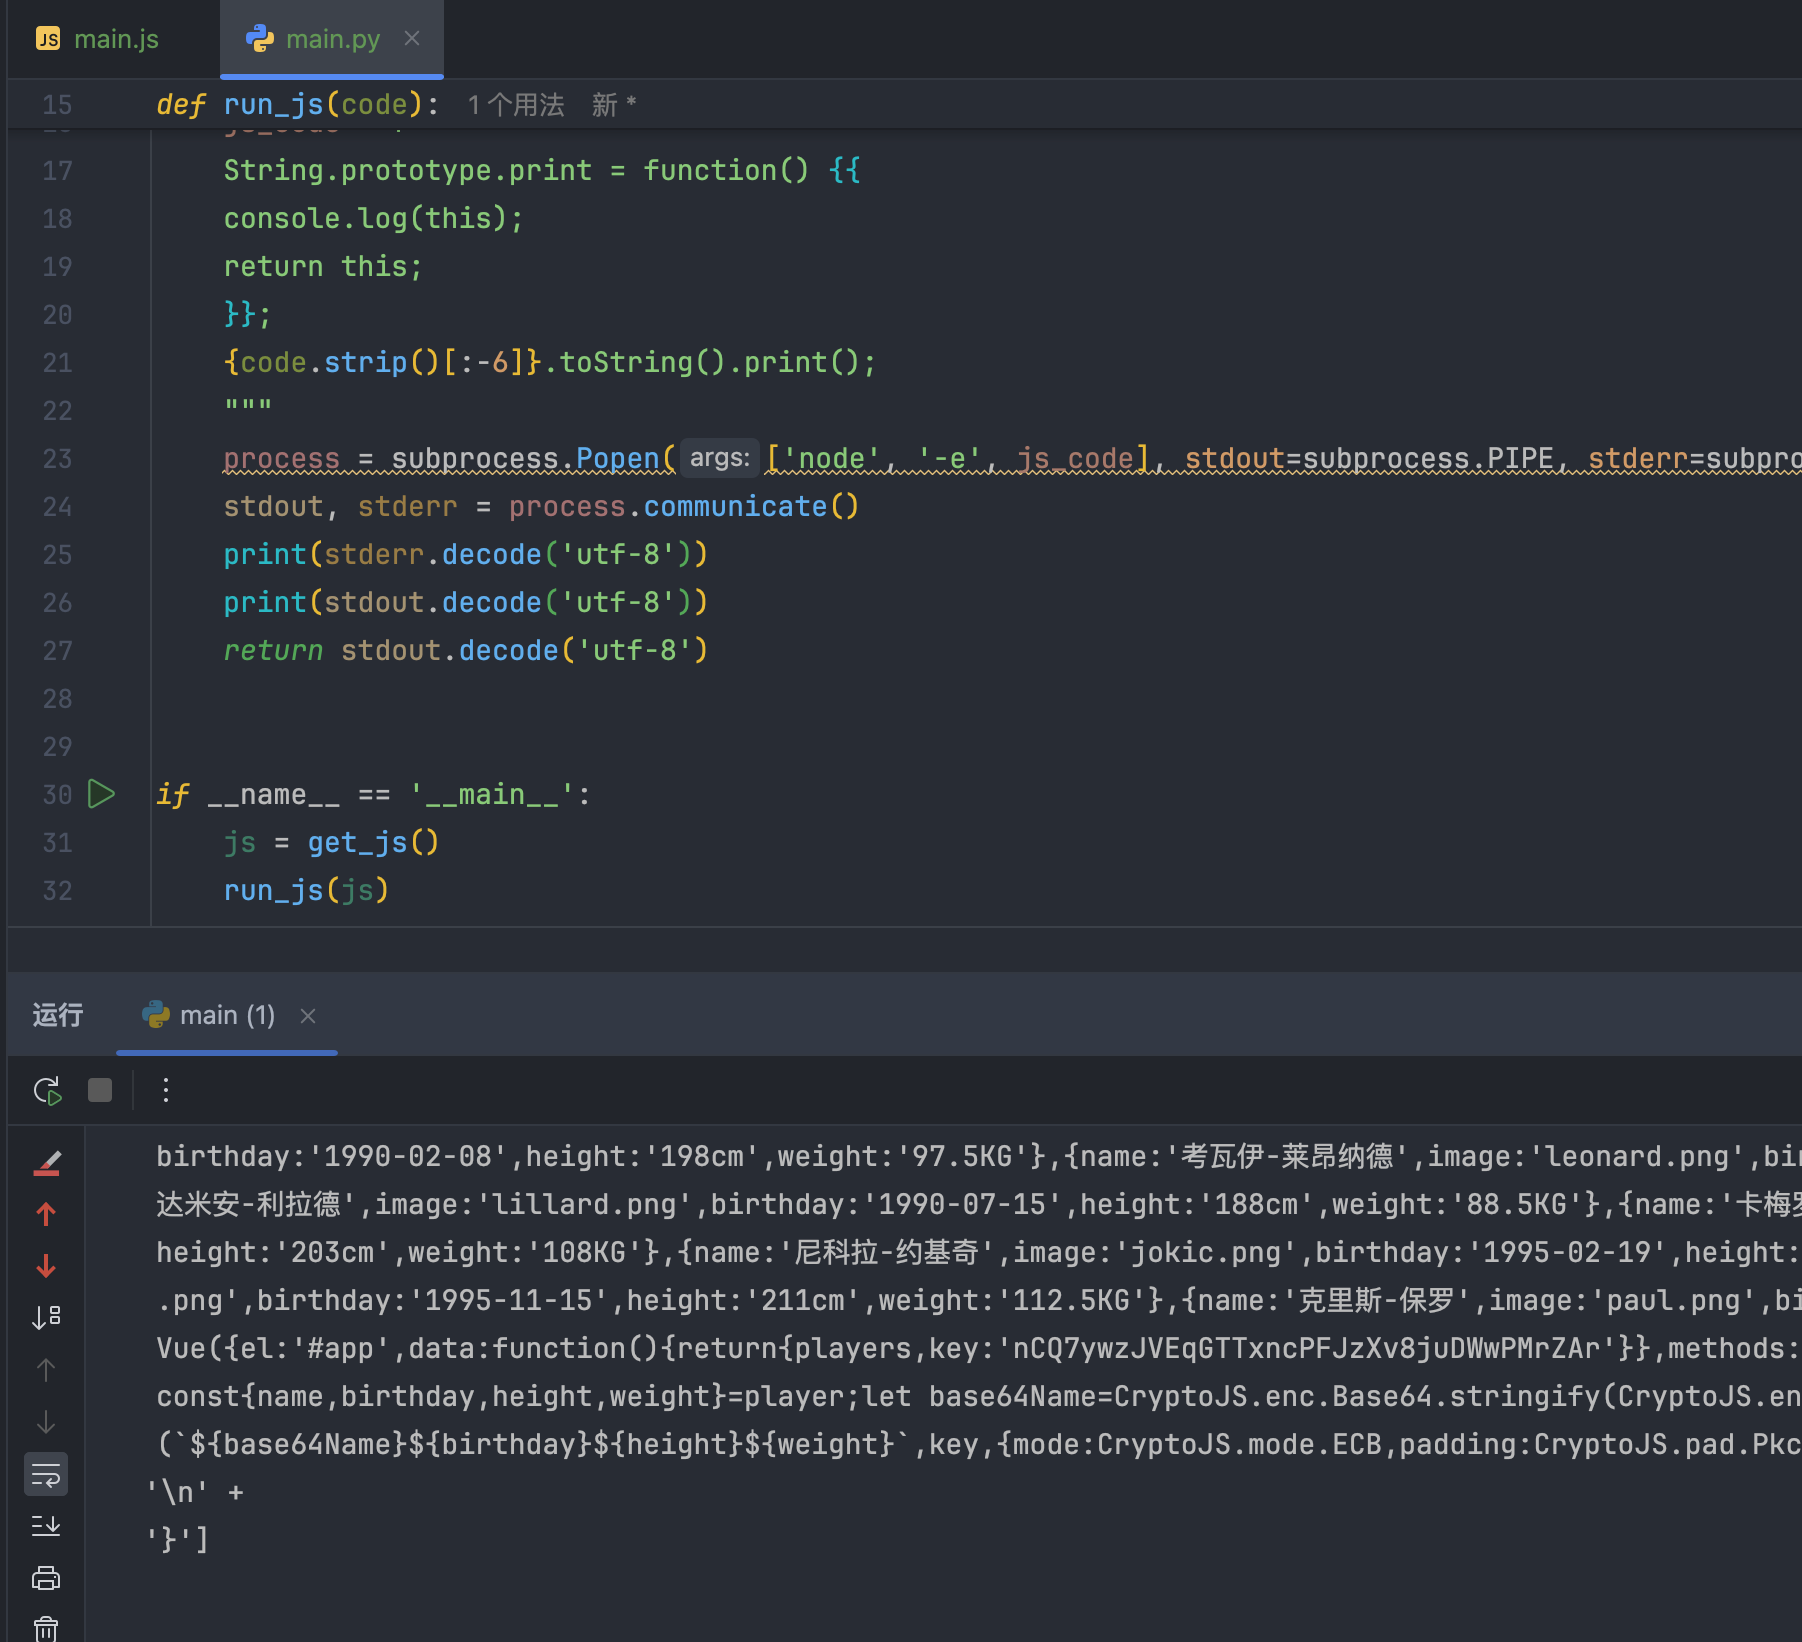
Task: Open the '1个用法' usages hint
Action: coord(515,105)
